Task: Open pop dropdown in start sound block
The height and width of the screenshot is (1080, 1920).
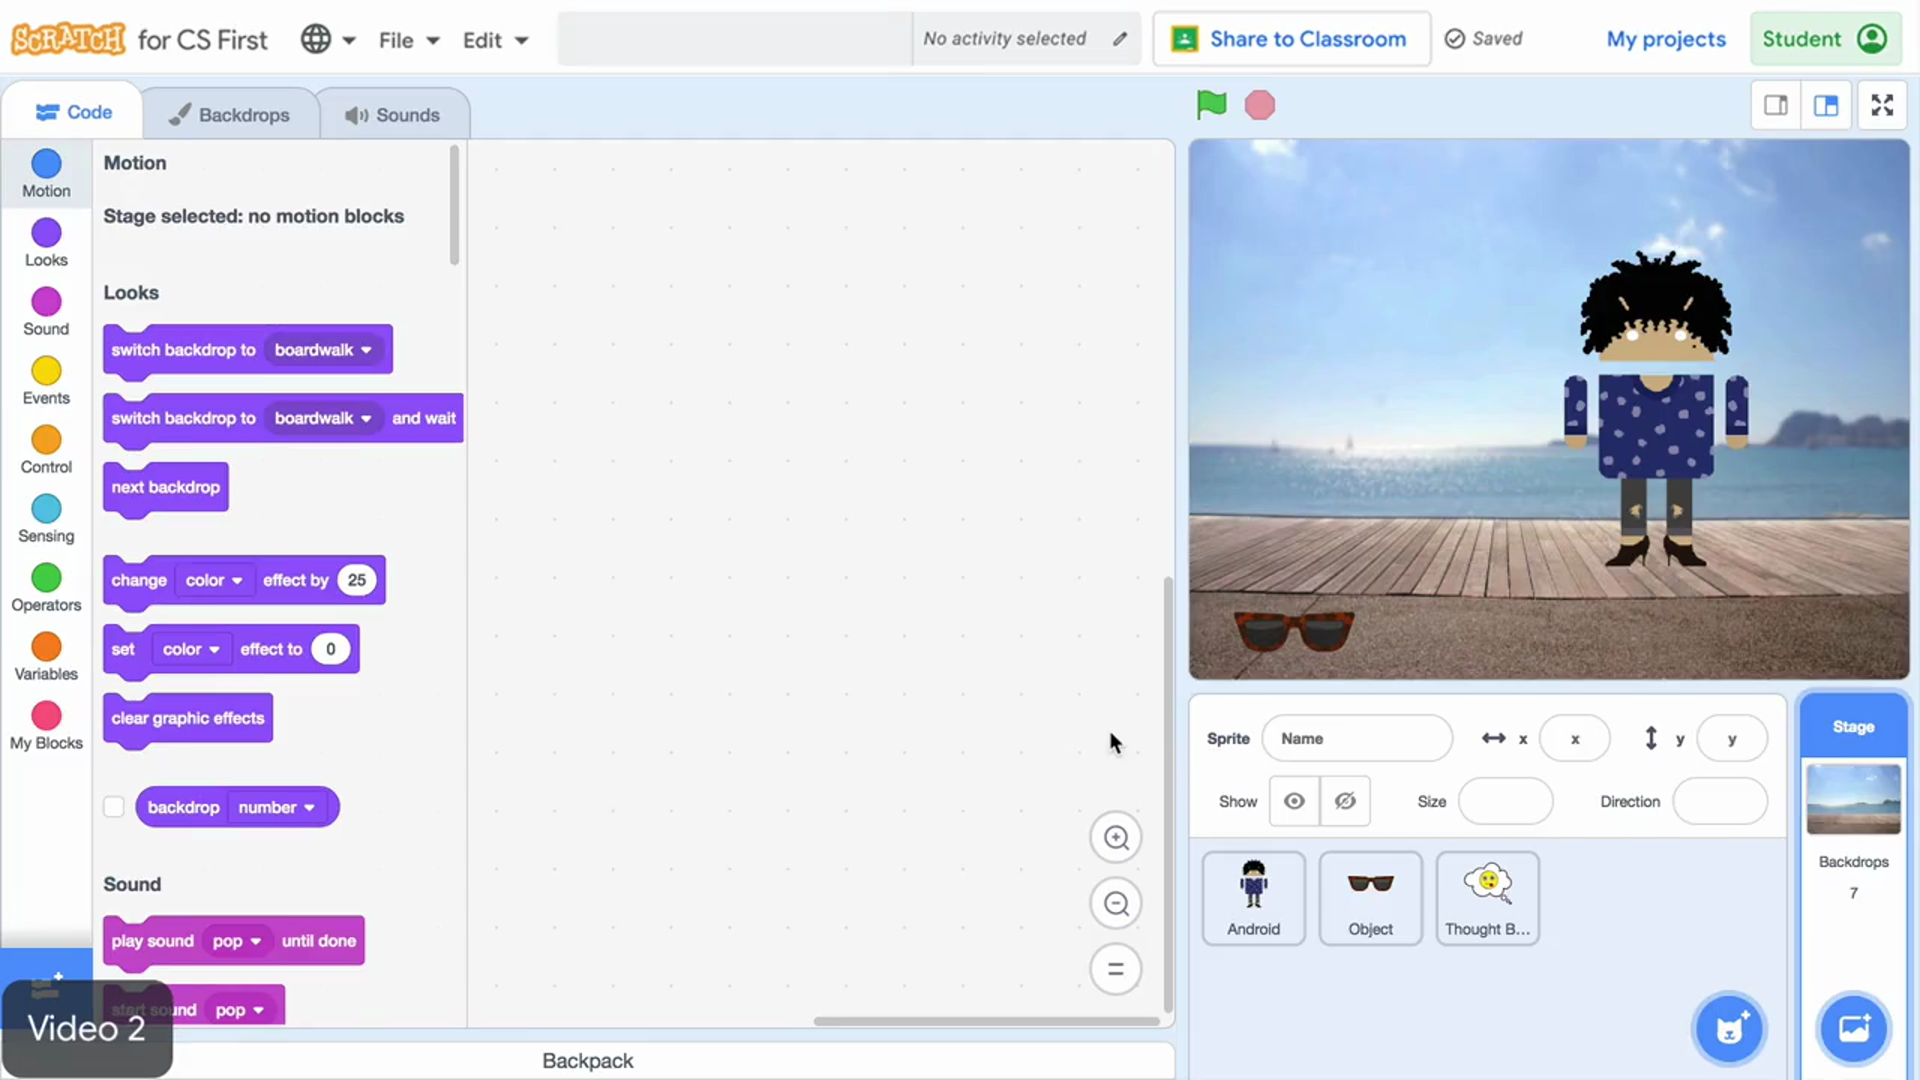Action: pos(240,1010)
